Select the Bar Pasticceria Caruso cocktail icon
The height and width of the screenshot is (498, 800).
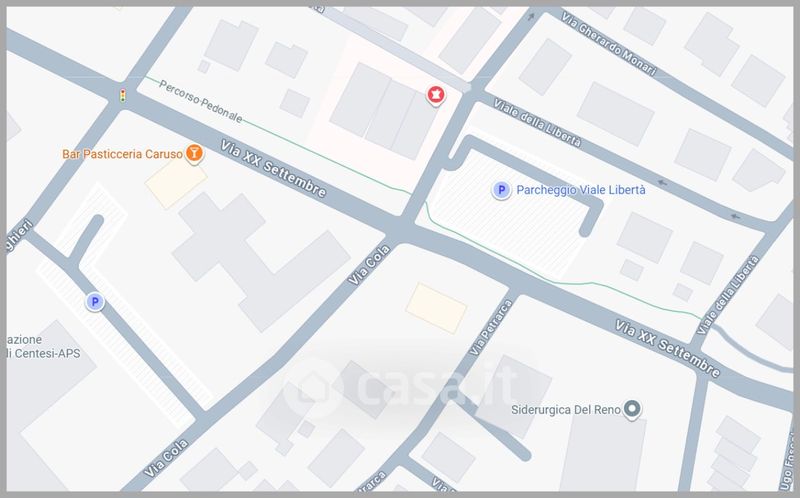pyautogui.click(x=194, y=153)
